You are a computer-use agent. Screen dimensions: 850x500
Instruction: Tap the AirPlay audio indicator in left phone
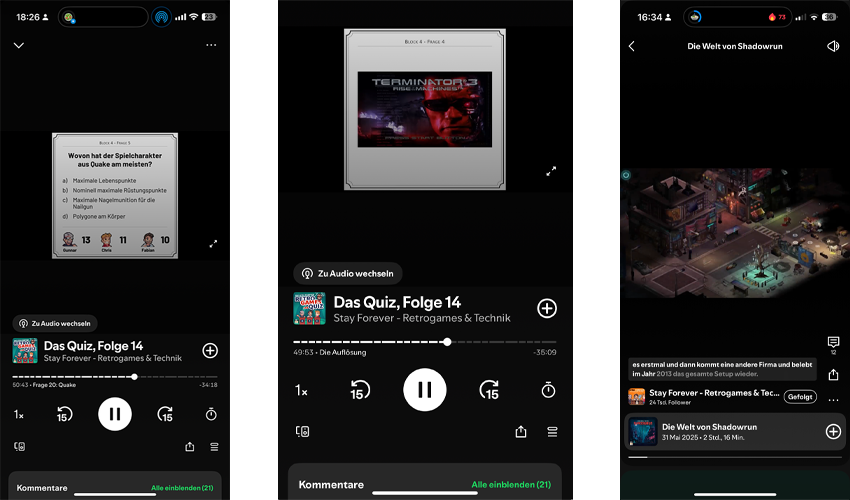coord(161,17)
